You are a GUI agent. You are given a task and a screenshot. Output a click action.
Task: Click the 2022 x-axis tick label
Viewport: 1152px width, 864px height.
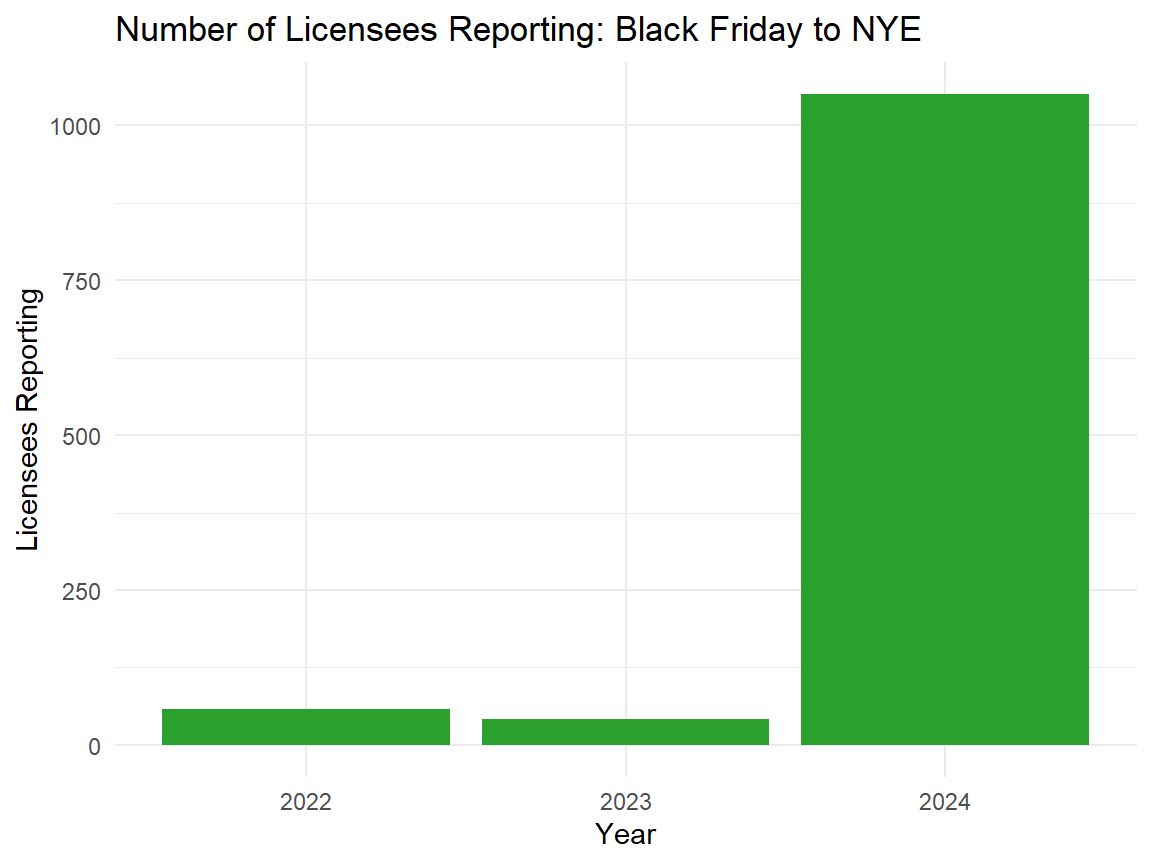tap(305, 801)
